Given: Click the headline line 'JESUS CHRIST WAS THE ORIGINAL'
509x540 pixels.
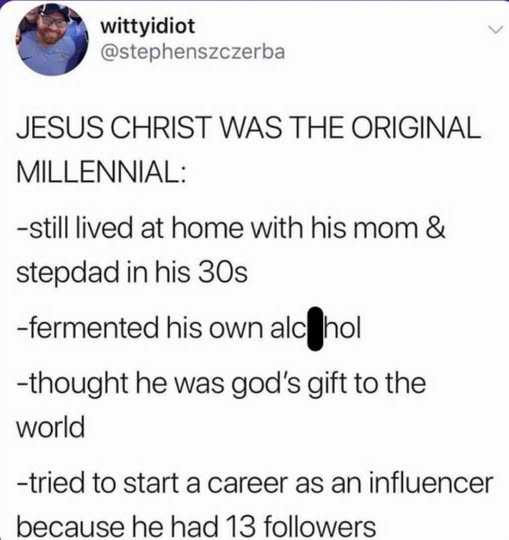Looking at the screenshot, I should coord(249,127).
